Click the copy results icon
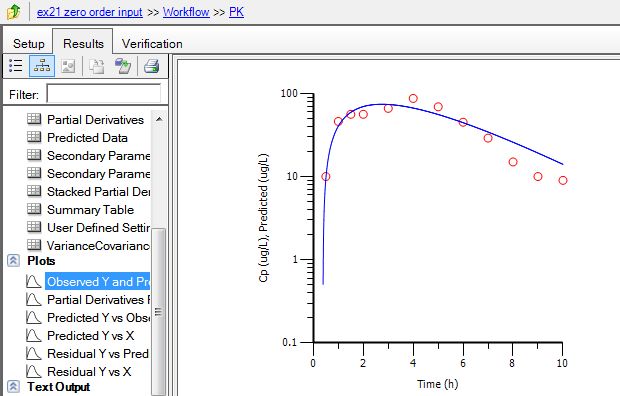 coord(96,66)
